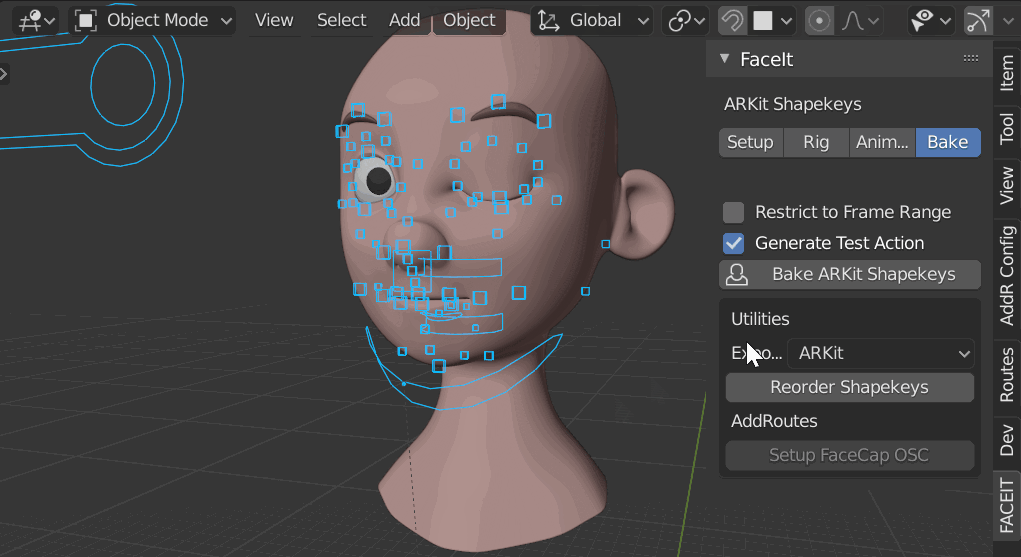Open the View menu
Image resolution: width=1021 pixels, height=557 pixels.
[x=274, y=20]
